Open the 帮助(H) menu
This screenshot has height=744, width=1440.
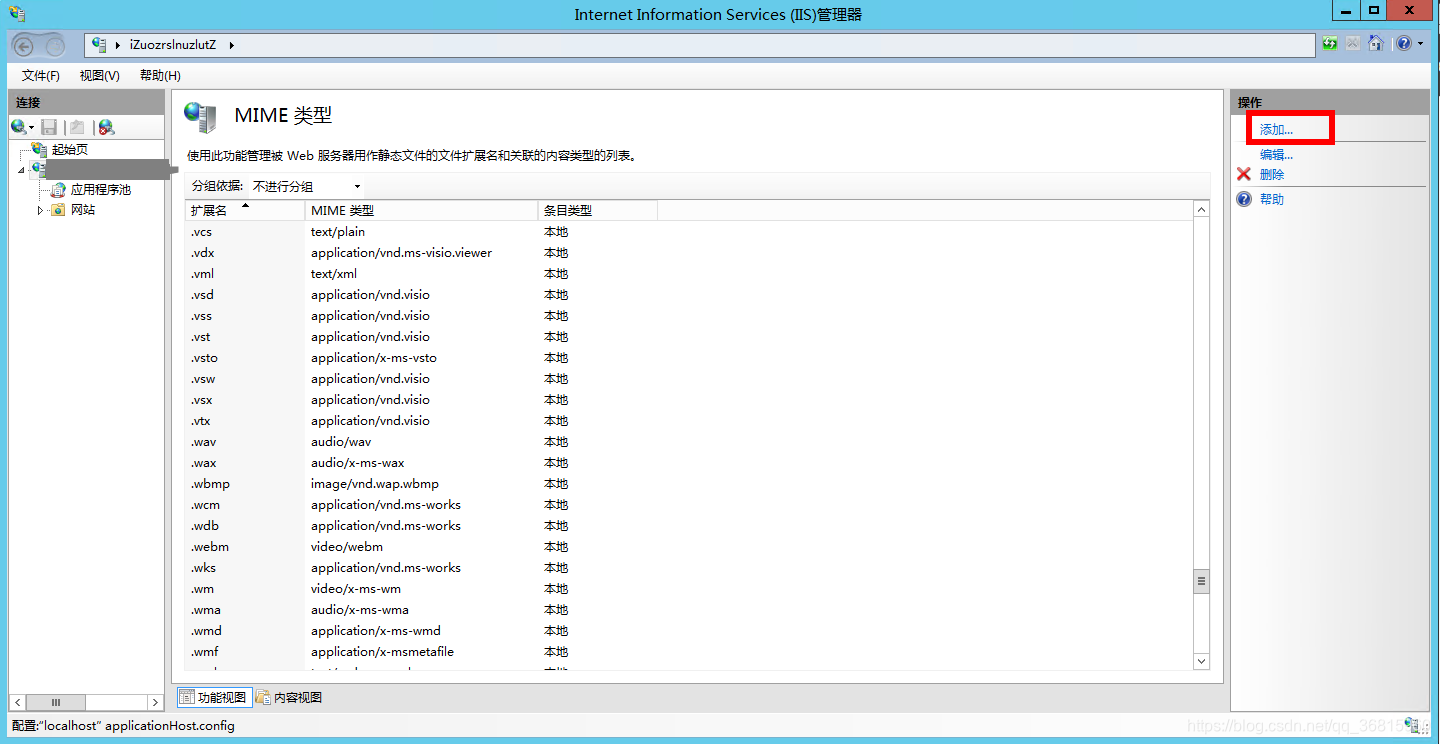(160, 76)
